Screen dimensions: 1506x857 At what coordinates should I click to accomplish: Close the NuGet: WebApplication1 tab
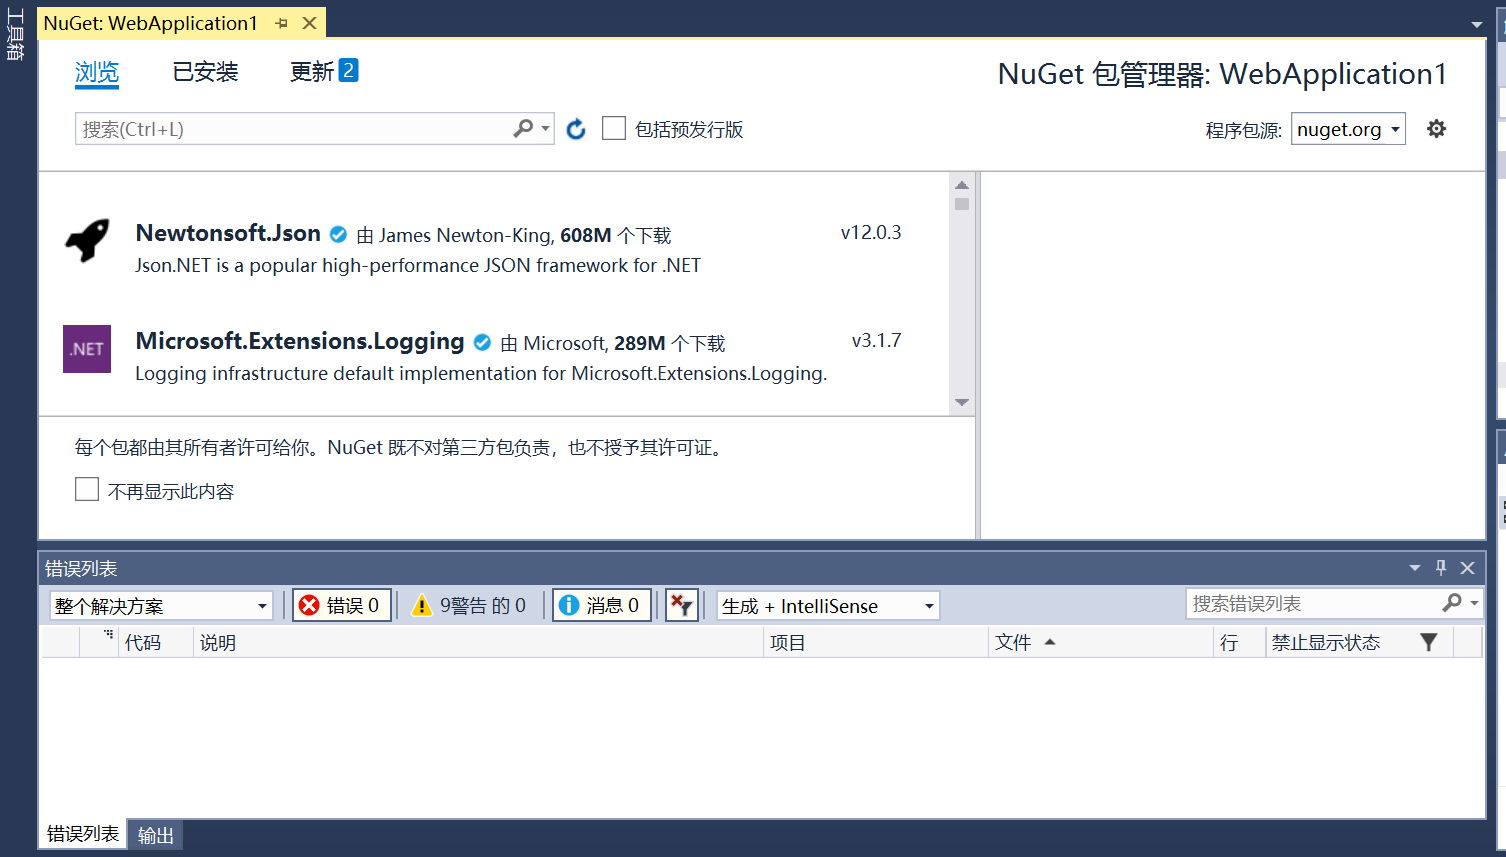pos(310,23)
